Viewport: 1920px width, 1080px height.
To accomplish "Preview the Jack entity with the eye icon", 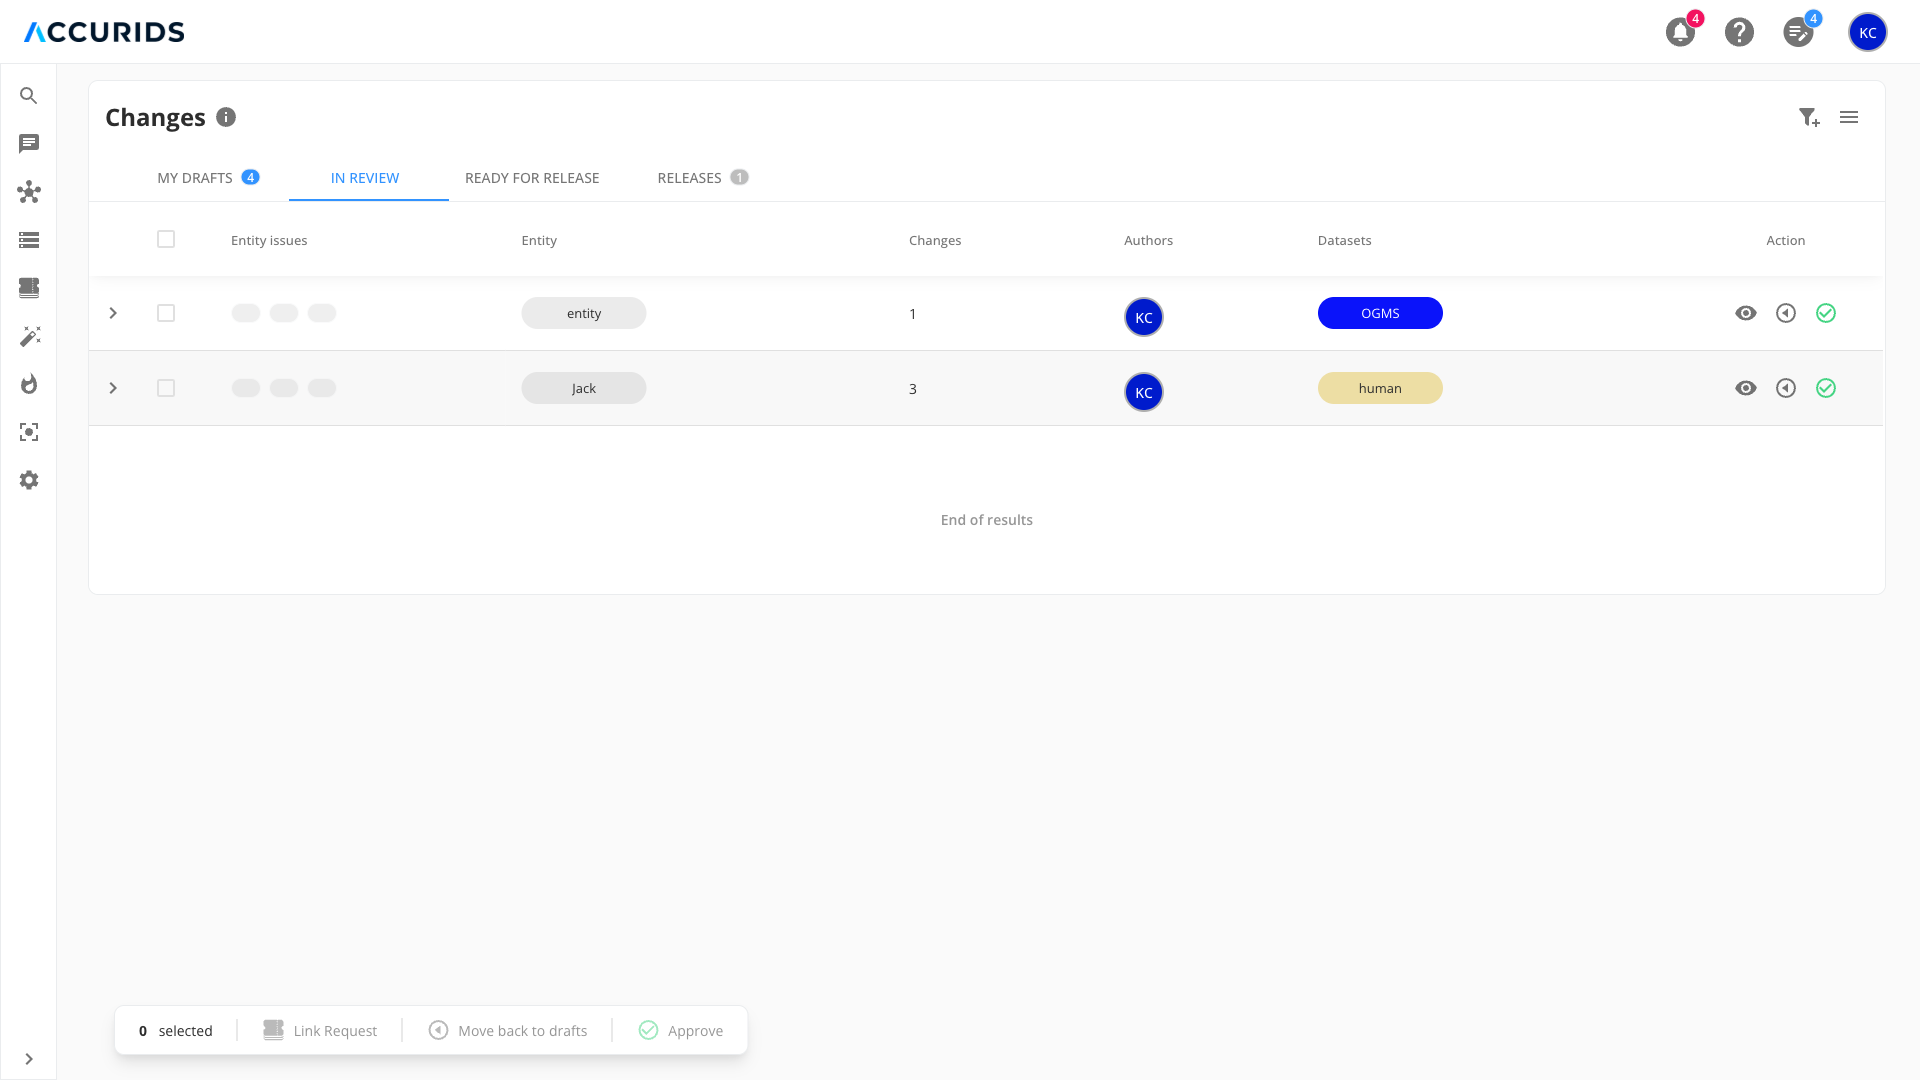I will tap(1746, 387).
